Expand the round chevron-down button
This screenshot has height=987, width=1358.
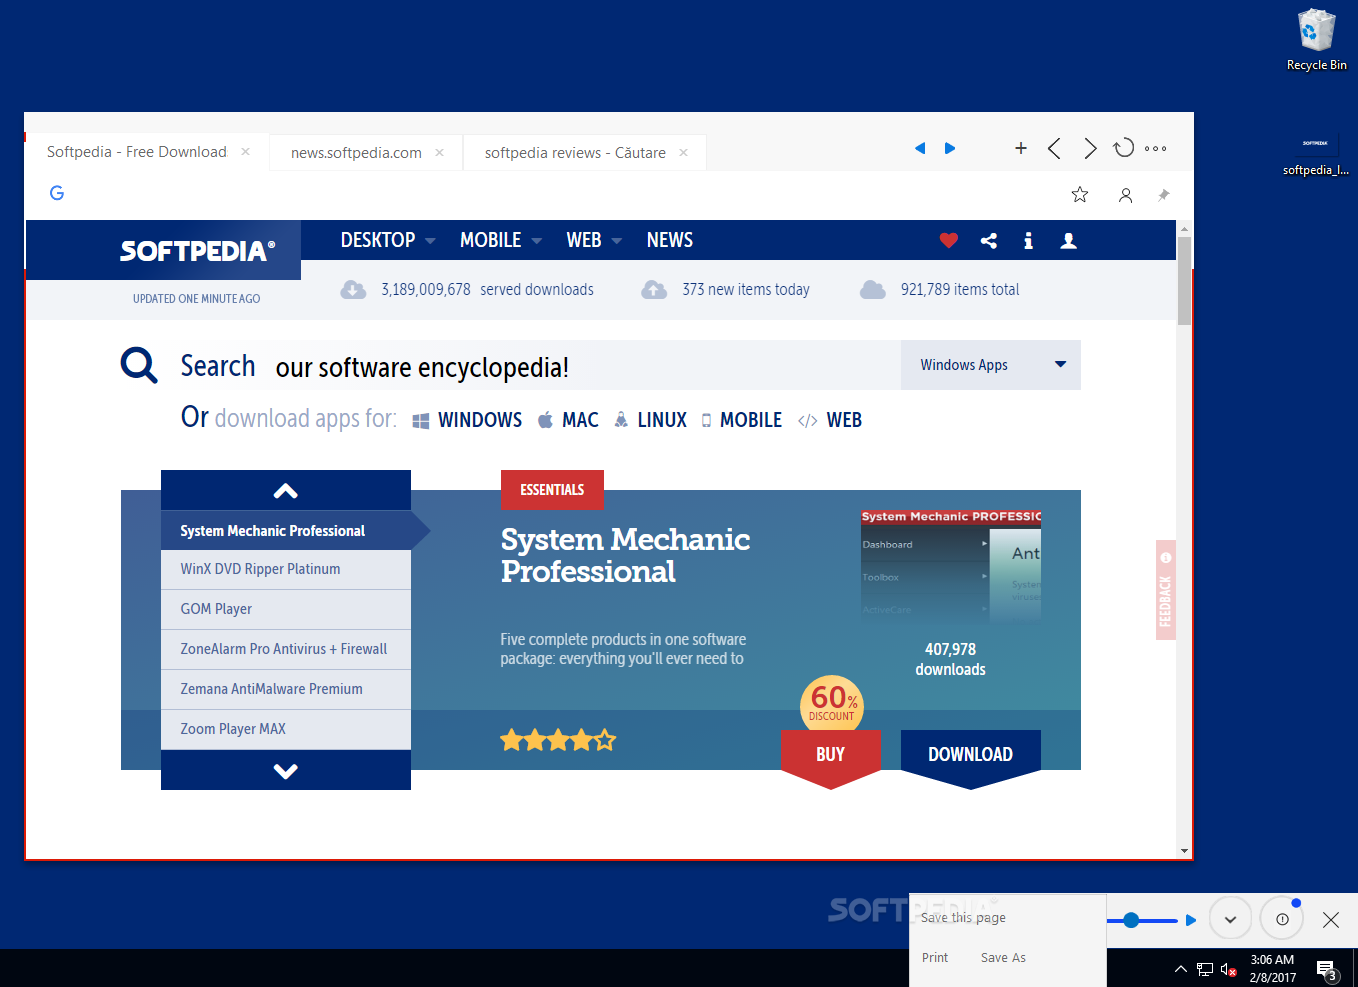point(1230,919)
